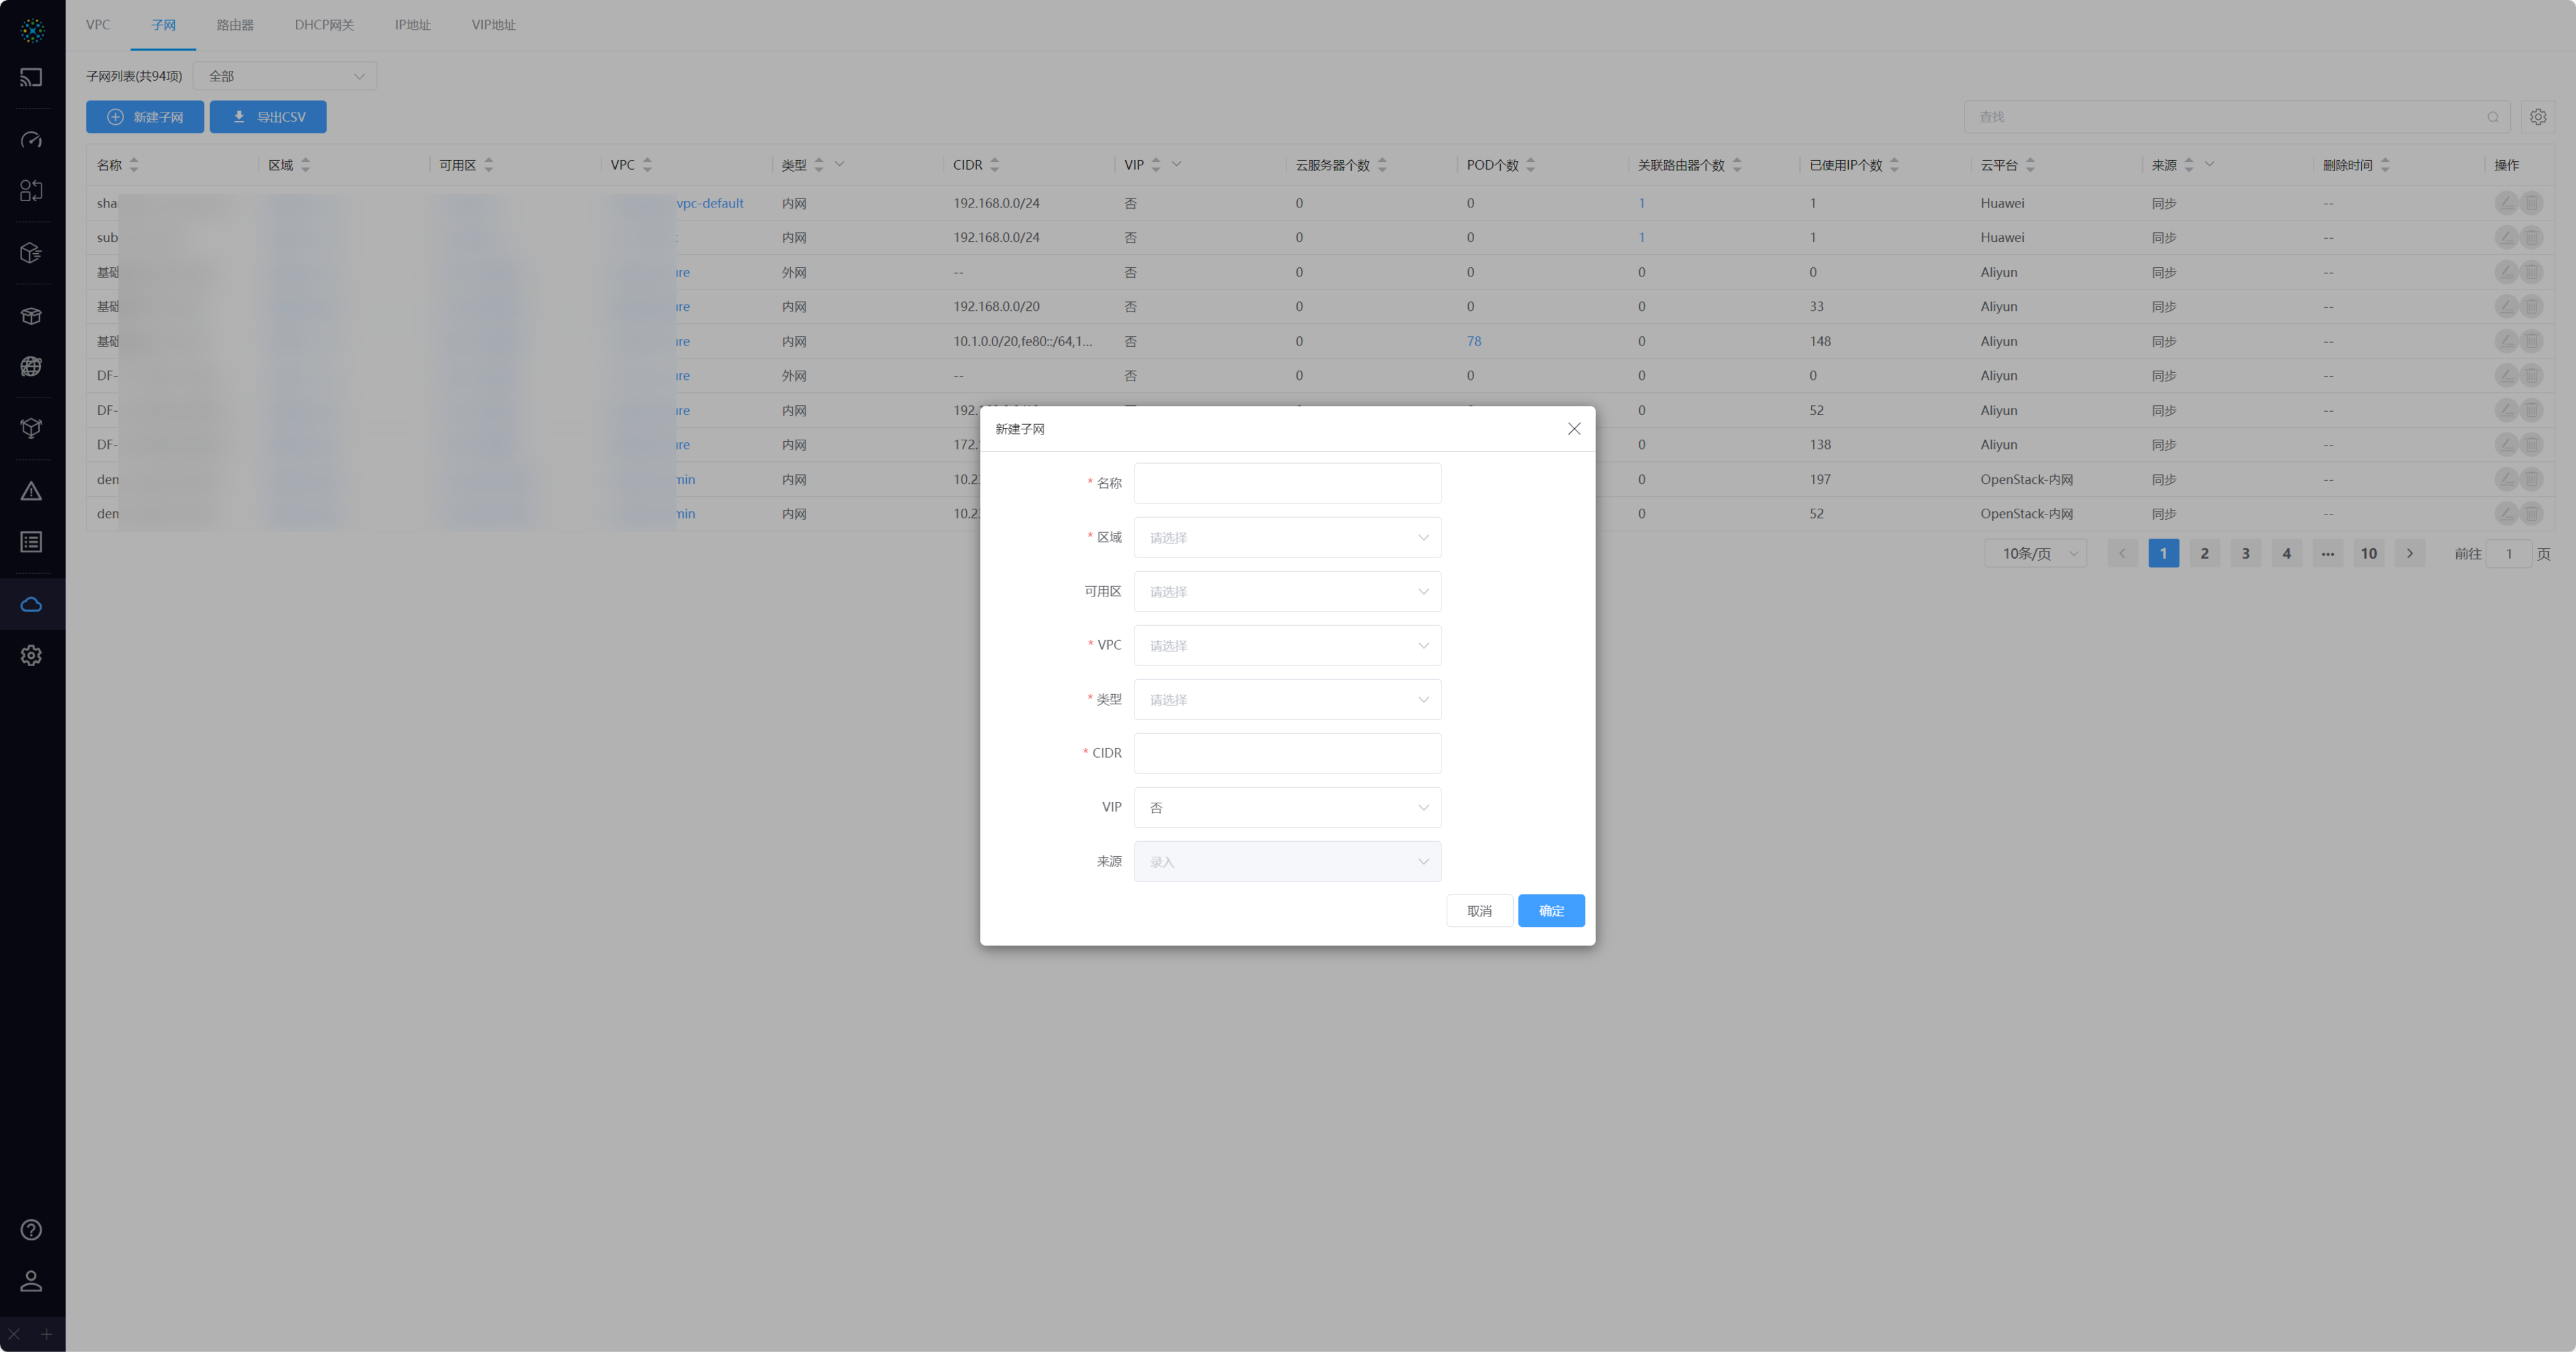Open the VIP dropdown showing 否
Image resolution: width=2576 pixels, height=1353 pixels.
pyautogui.click(x=1287, y=808)
